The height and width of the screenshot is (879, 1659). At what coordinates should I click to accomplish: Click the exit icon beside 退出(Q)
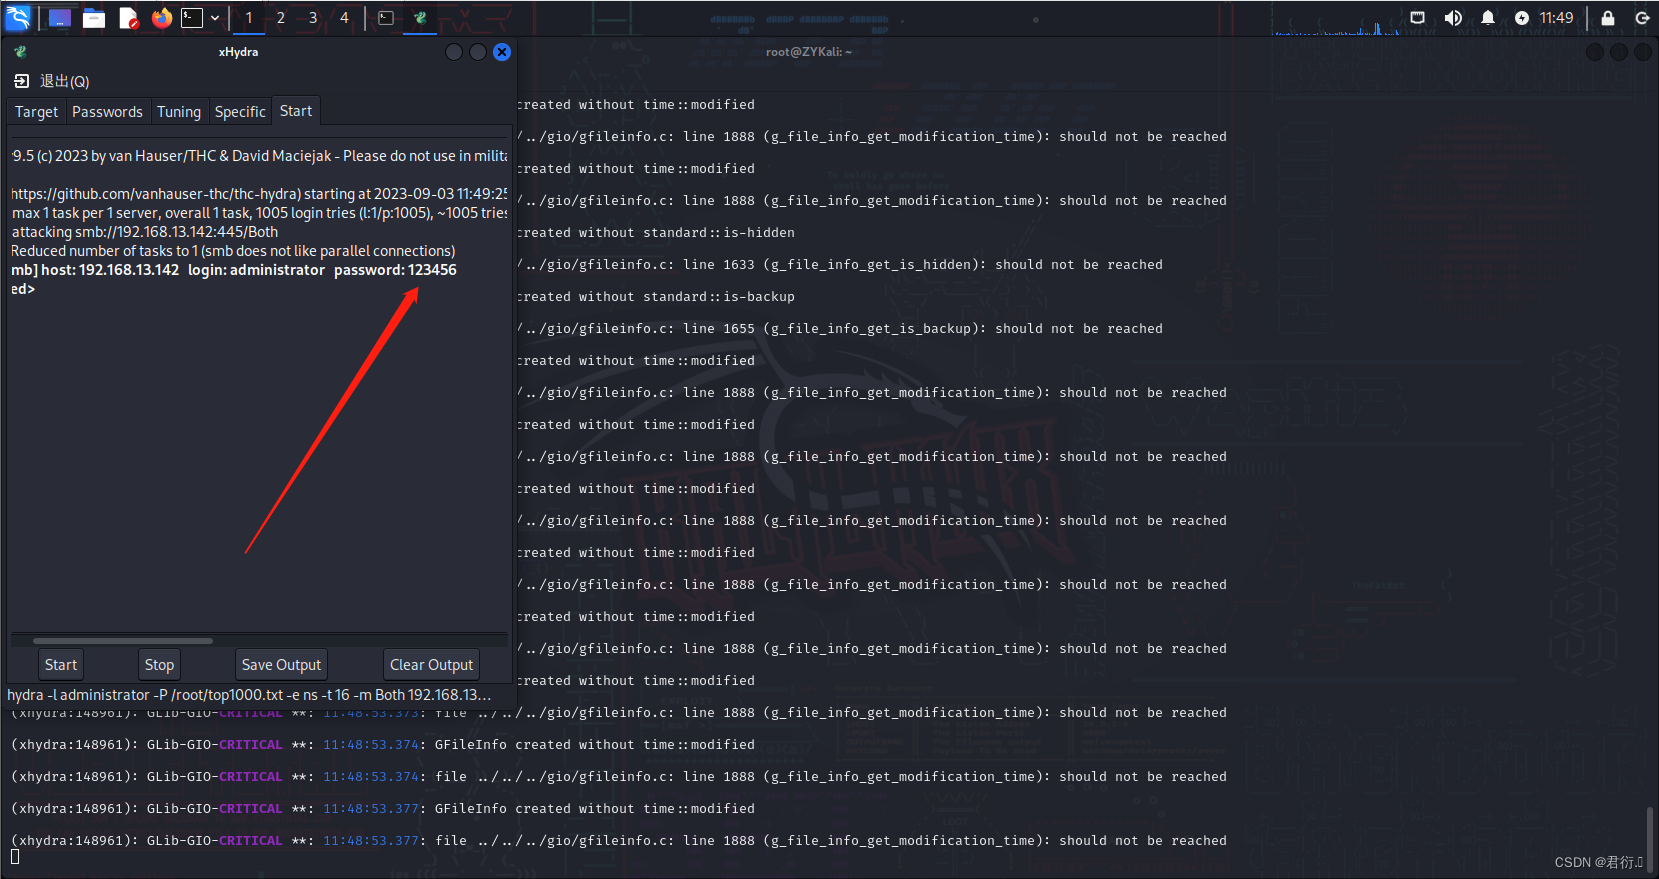click(22, 81)
